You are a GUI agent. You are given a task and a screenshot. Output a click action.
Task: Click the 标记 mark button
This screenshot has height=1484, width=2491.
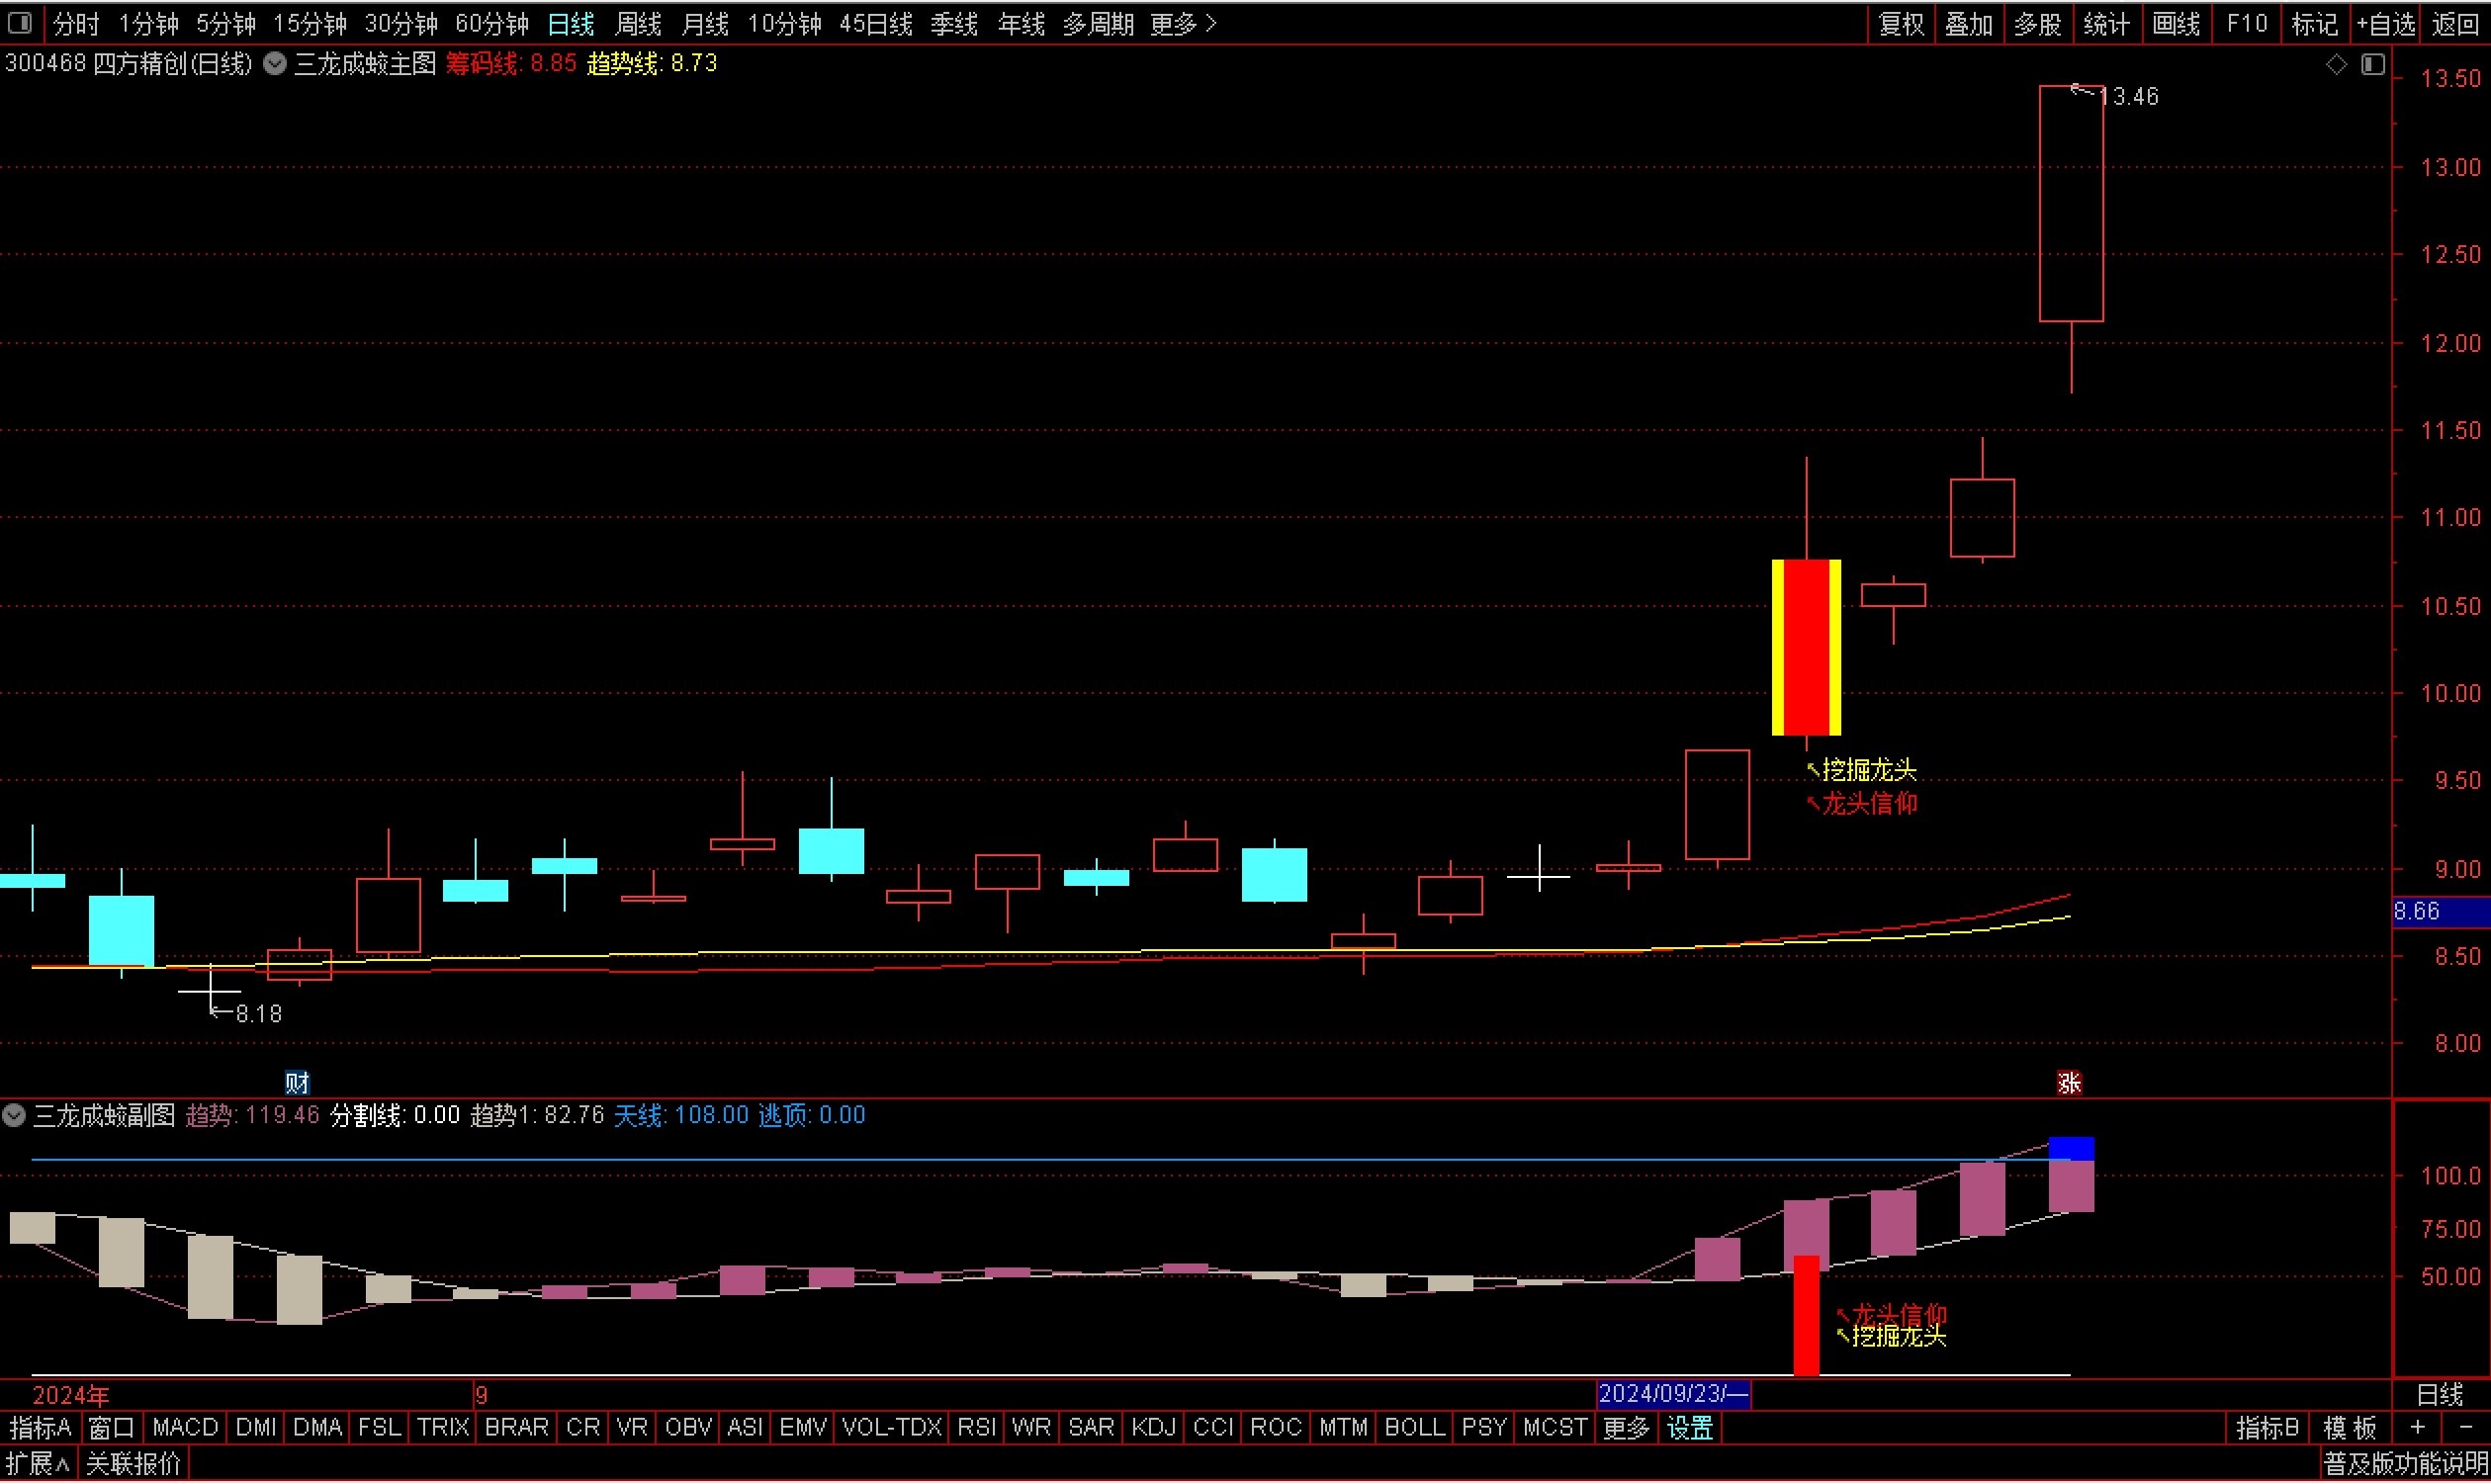[x=2314, y=23]
